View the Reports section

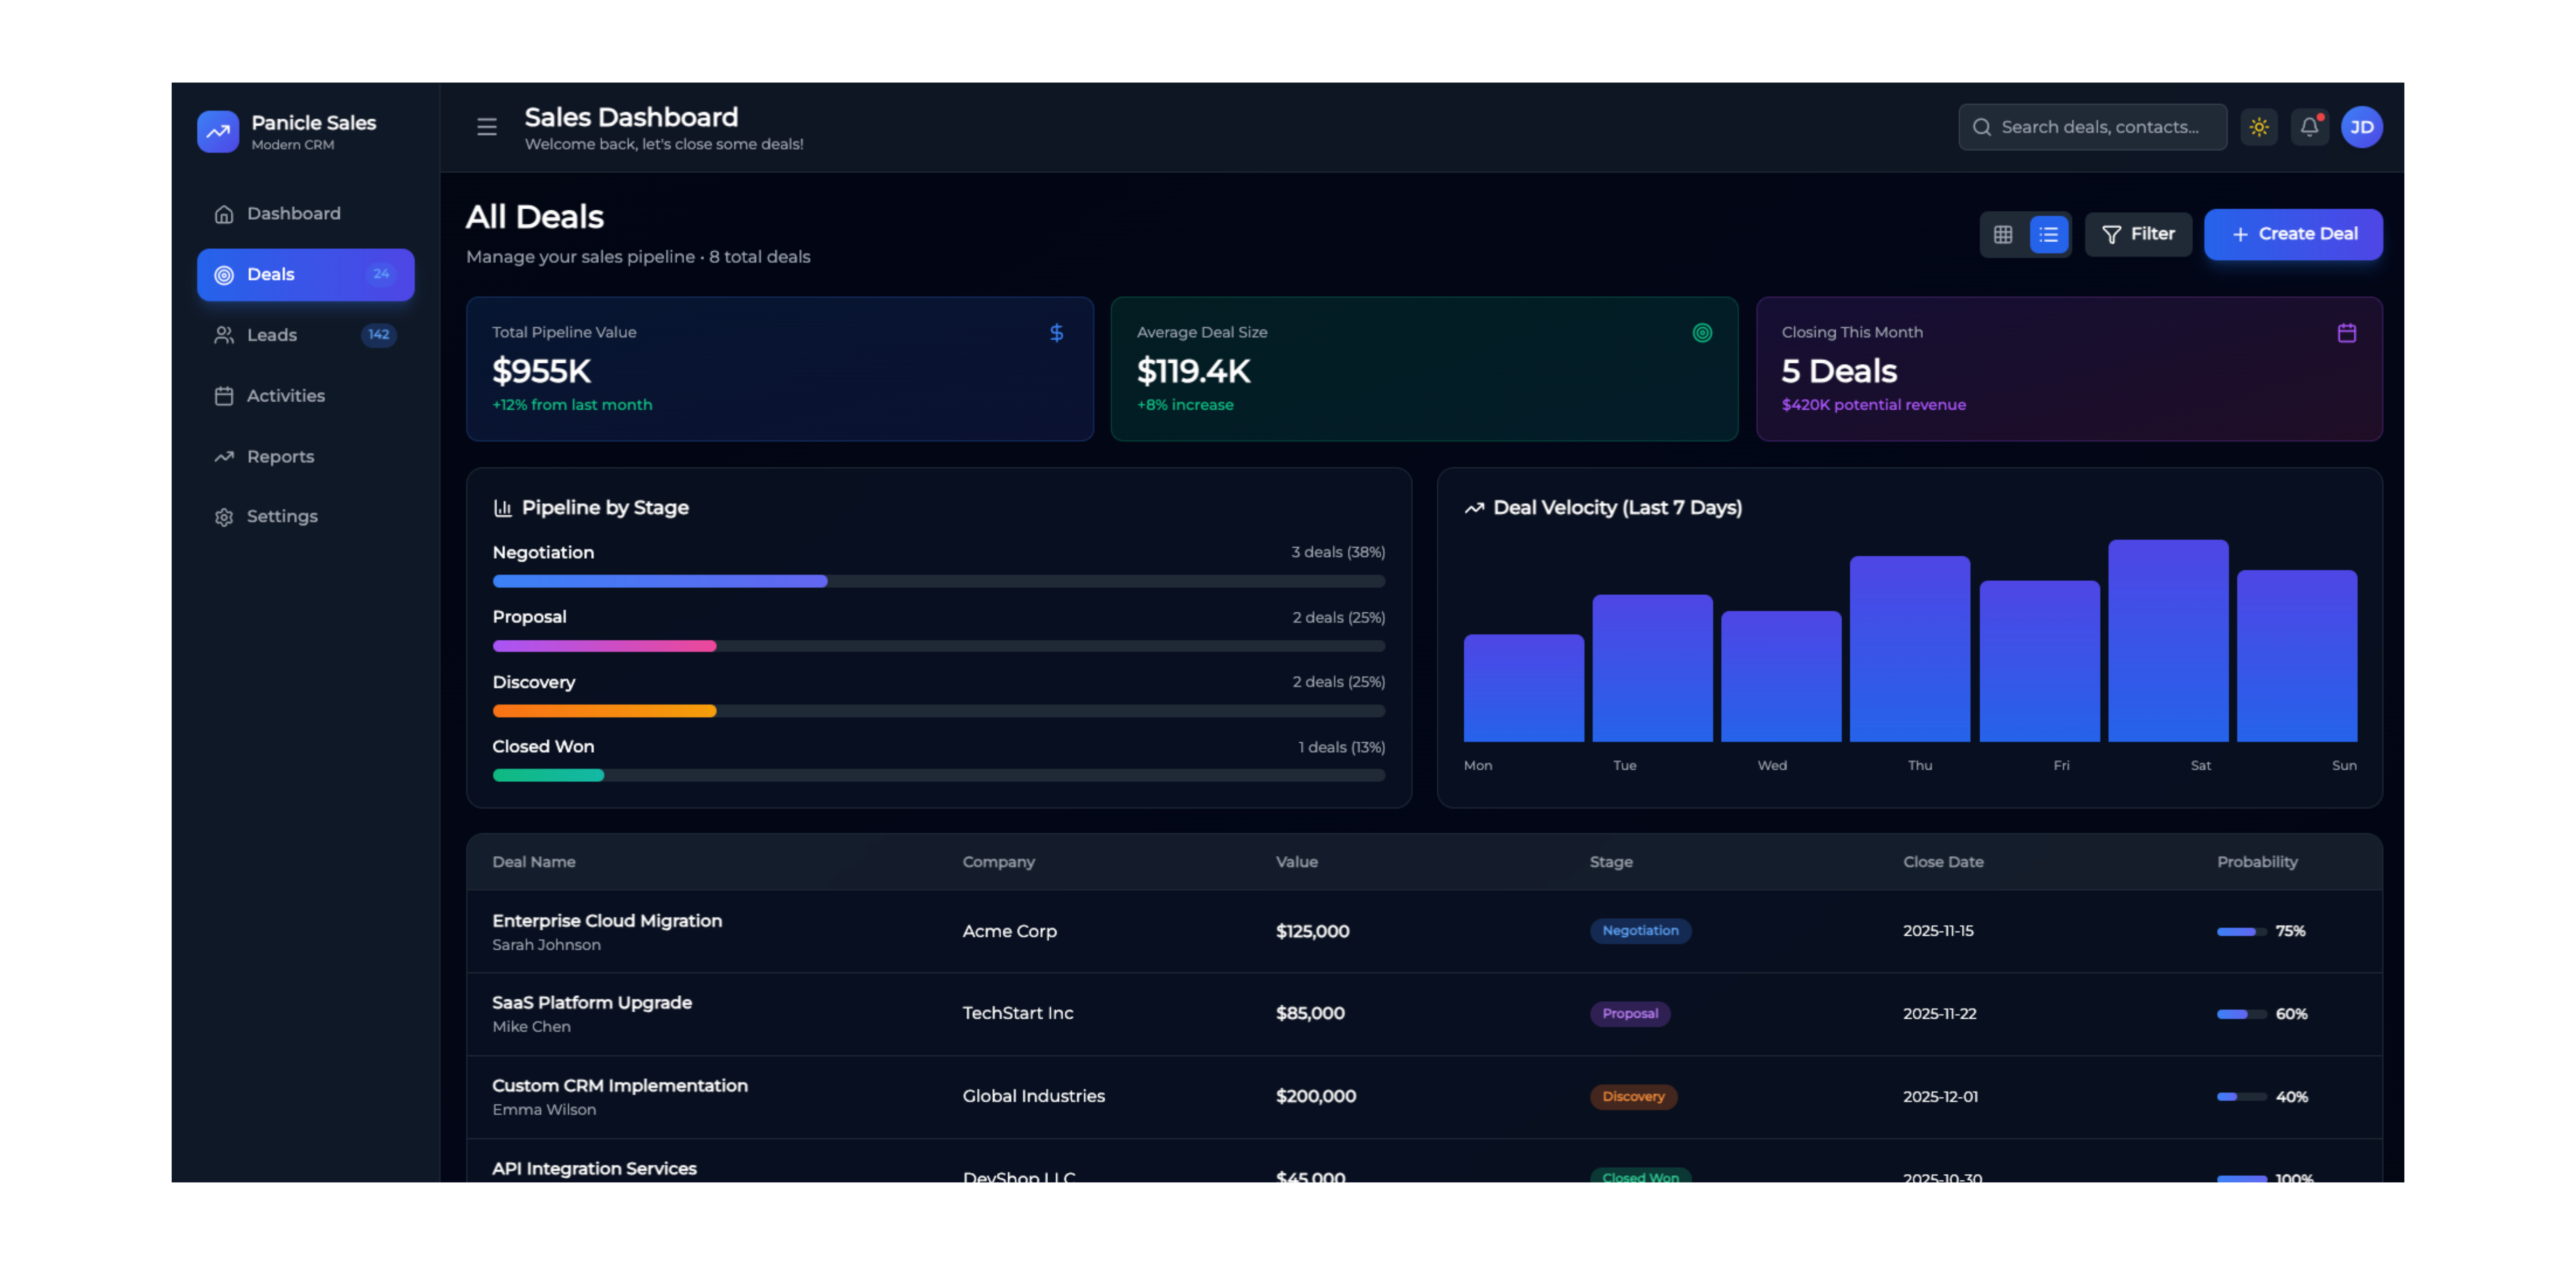pos(279,456)
